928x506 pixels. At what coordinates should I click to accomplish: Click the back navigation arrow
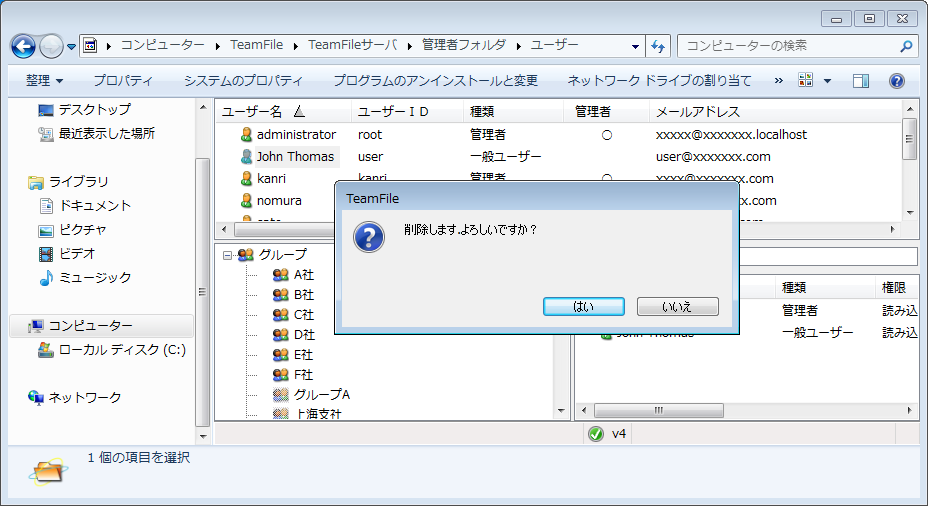tap(24, 46)
